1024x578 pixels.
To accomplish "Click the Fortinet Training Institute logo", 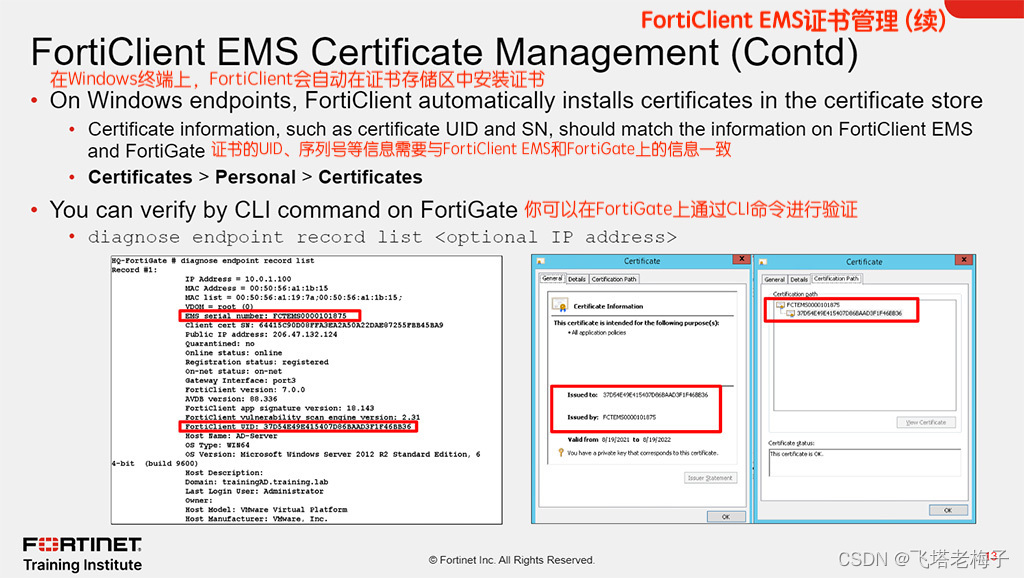I will (82, 554).
